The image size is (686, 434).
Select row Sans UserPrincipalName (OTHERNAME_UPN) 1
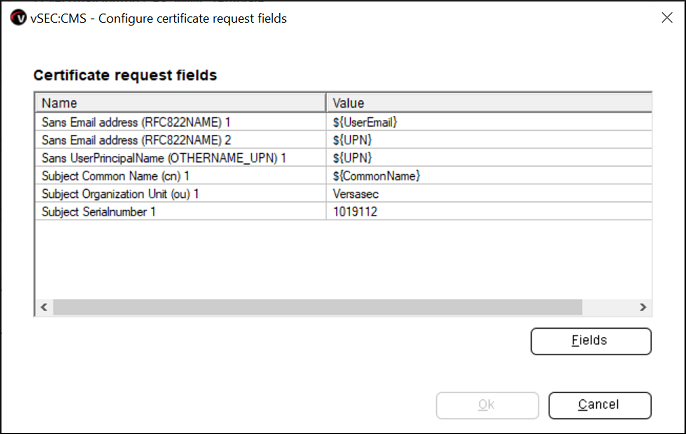tap(343, 158)
